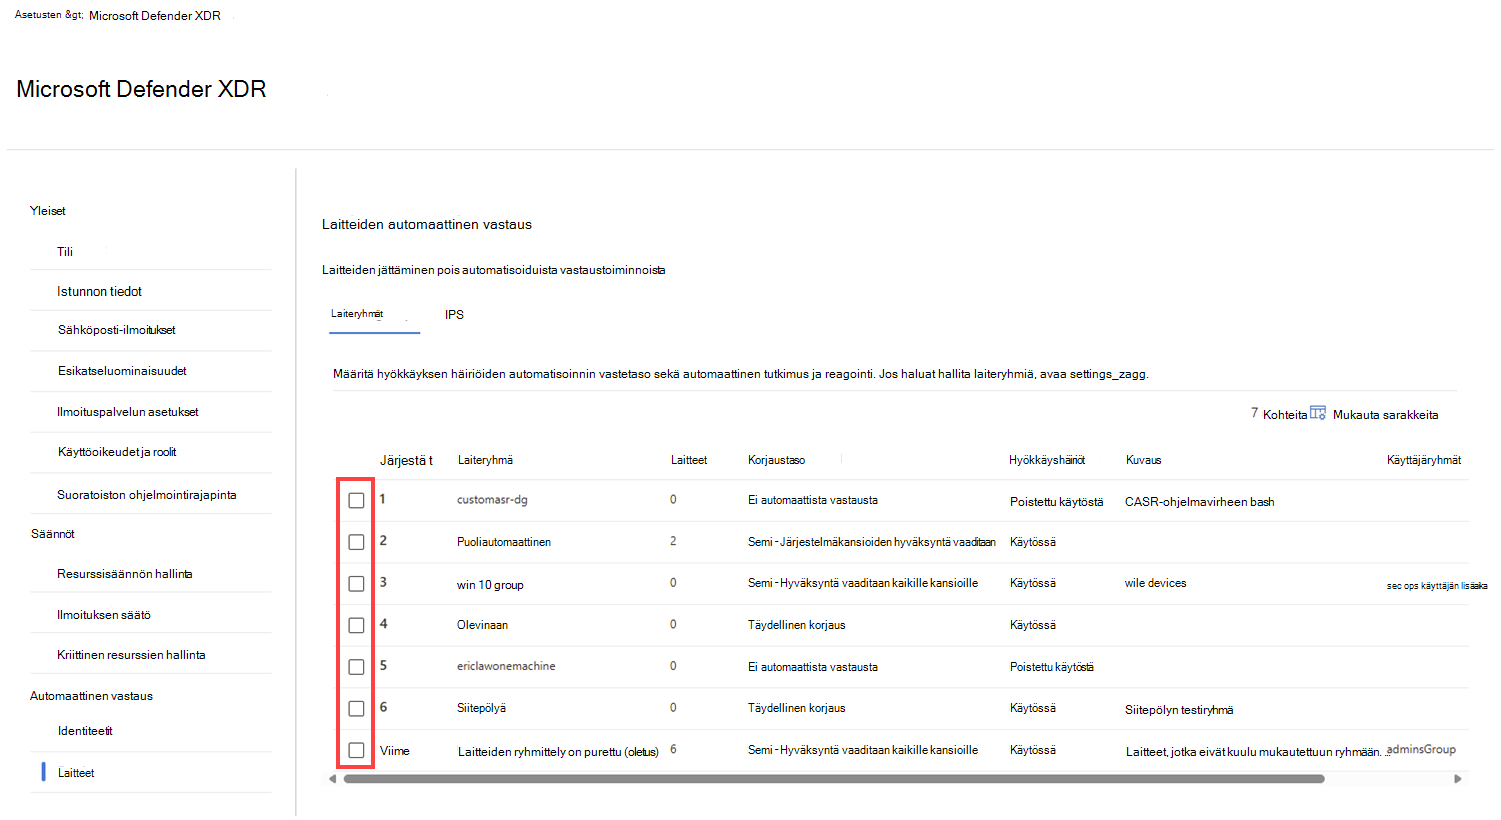
Task: Go to Kriittinen resurssien hallinta
Action: click(x=131, y=655)
